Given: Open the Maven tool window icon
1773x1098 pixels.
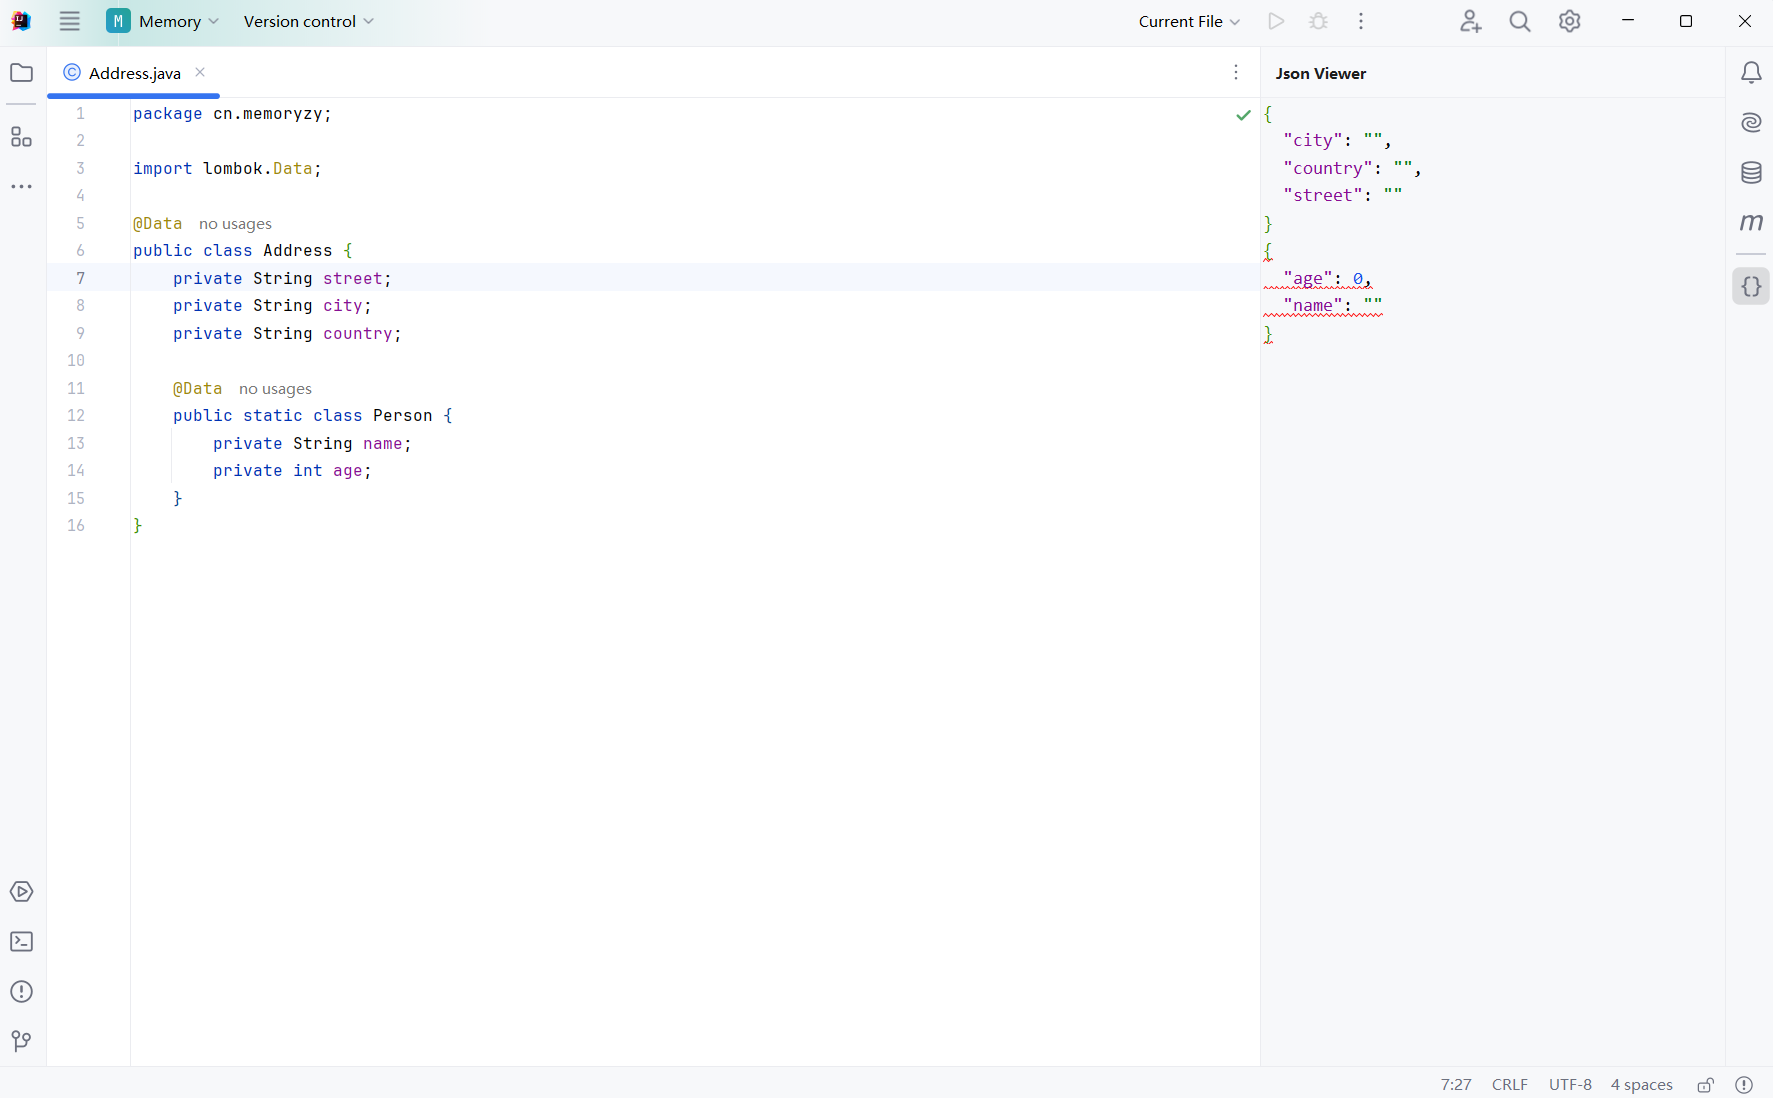Looking at the screenshot, I should tap(1751, 222).
